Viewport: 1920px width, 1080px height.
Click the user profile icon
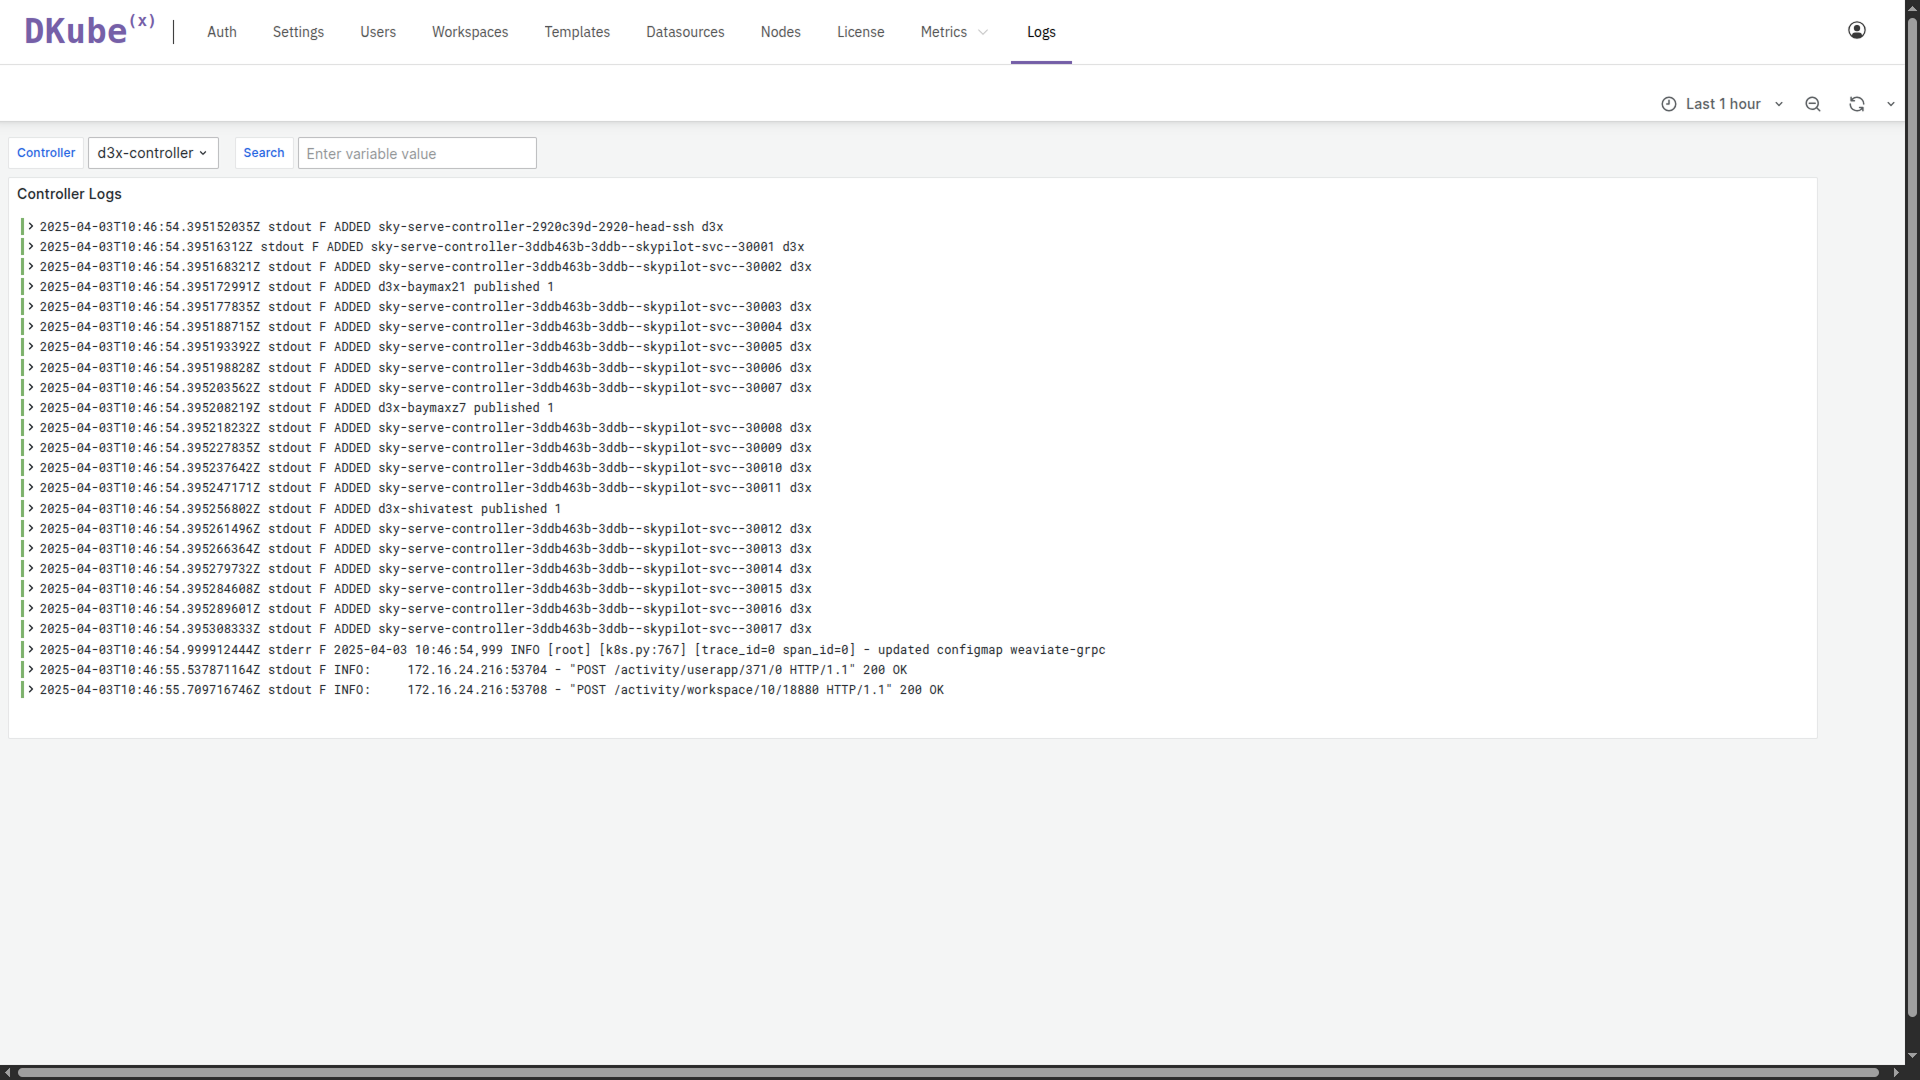click(x=1856, y=30)
